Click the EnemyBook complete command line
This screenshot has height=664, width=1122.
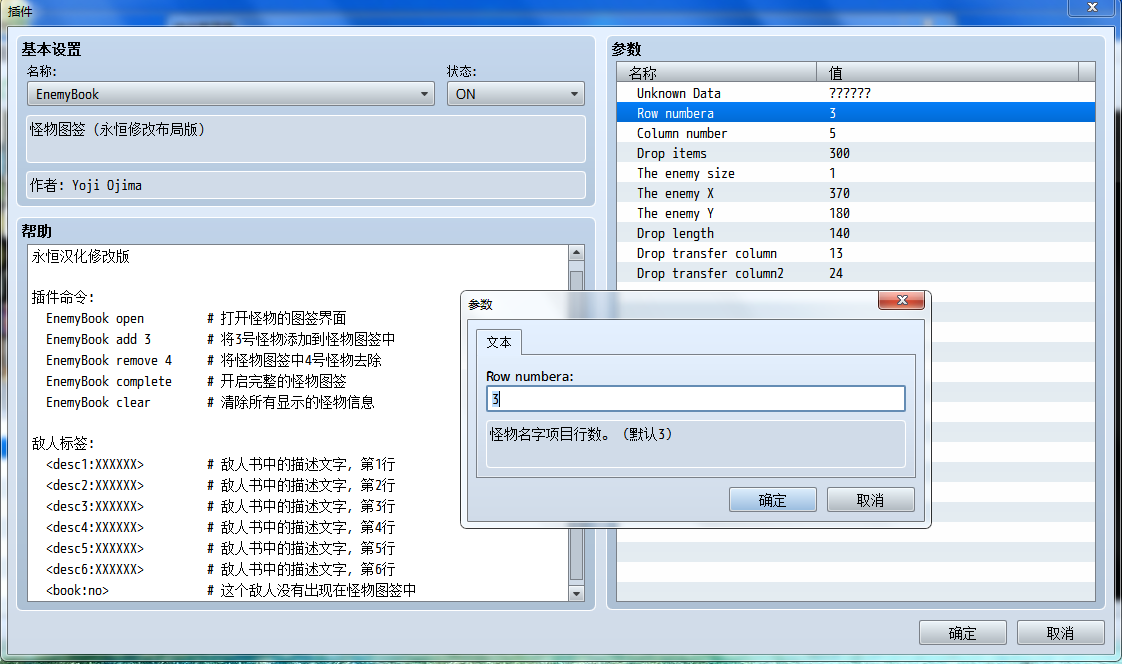[195, 381]
